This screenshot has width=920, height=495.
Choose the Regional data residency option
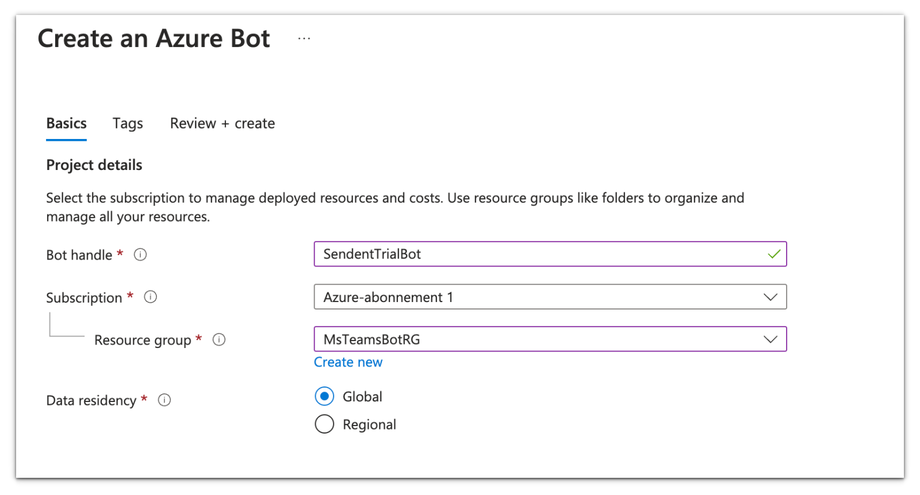click(x=324, y=424)
